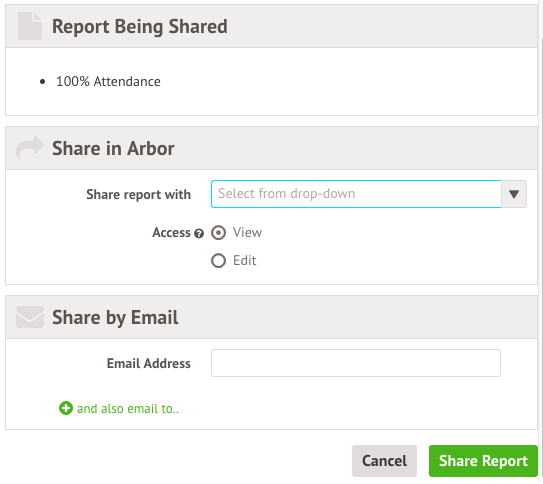Select the View access radio button
This screenshot has height=484, width=543.
click(x=219, y=233)
